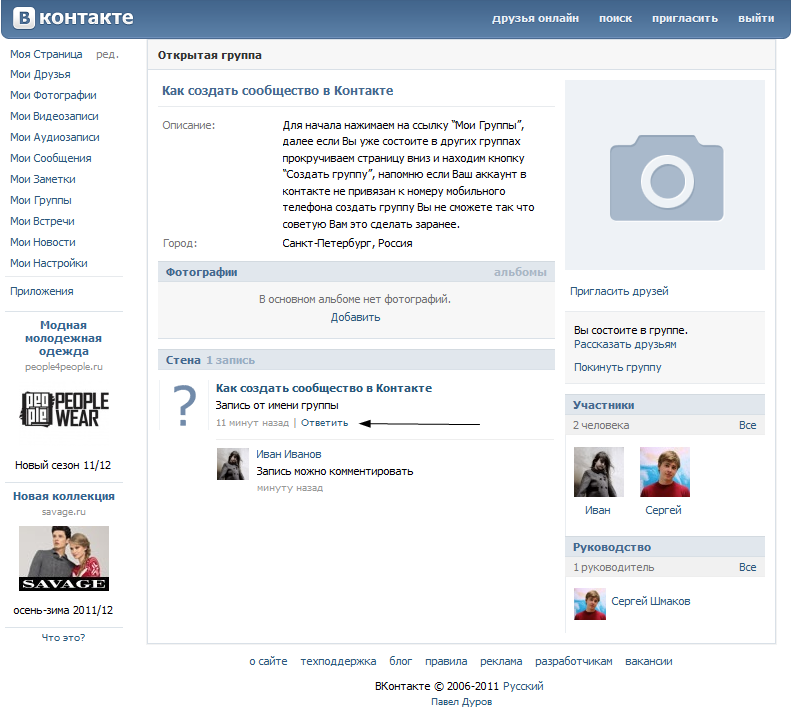
Task: Click savage.ru ad domain text
Action: coord(64,514)
